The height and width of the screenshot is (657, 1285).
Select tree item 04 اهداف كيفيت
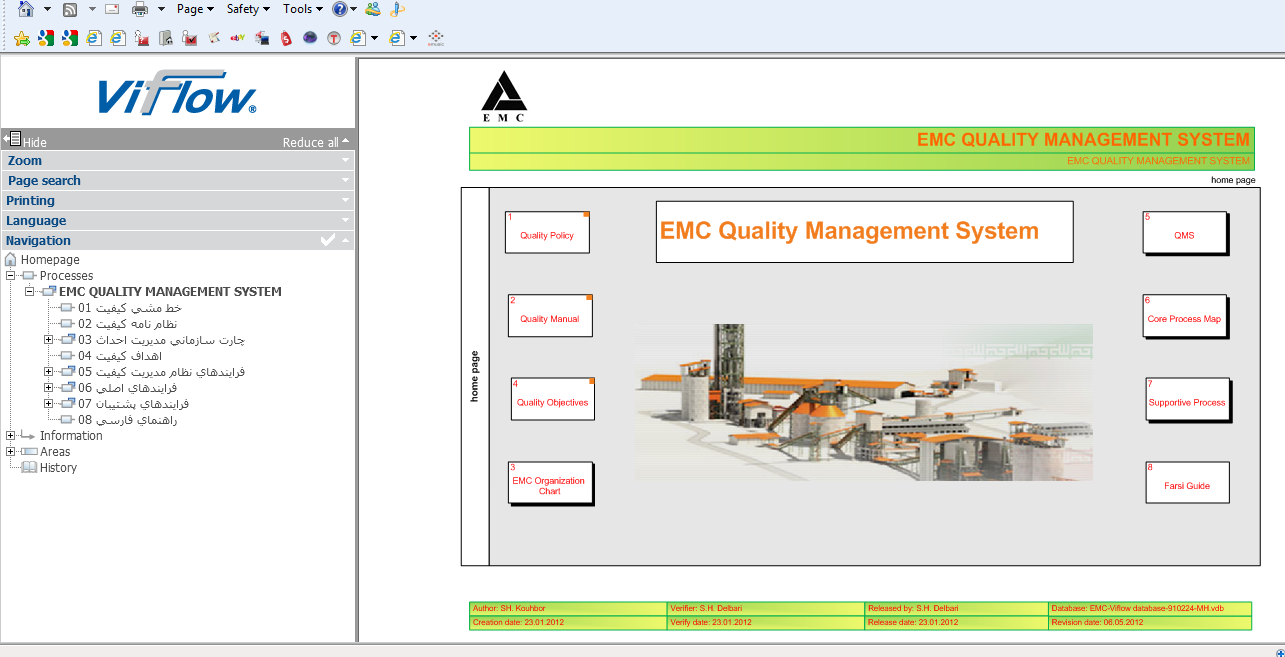119,356
